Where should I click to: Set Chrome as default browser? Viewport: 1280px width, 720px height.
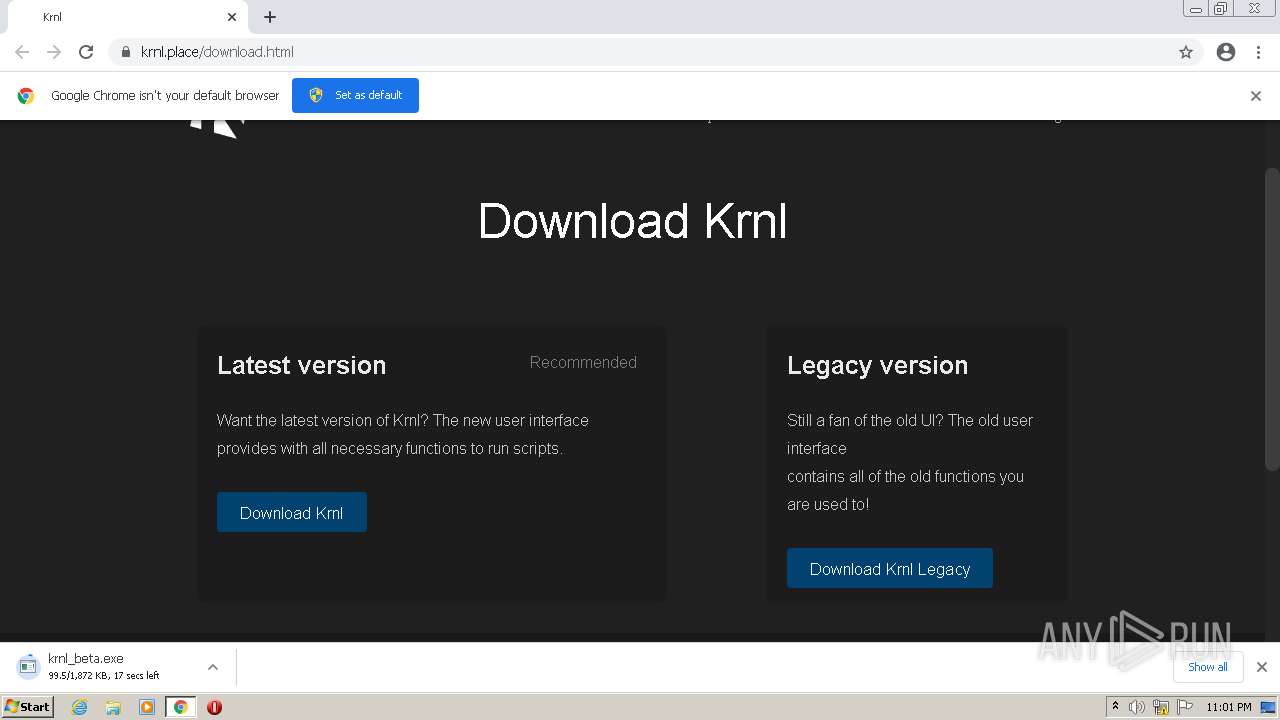click(355, 95)
